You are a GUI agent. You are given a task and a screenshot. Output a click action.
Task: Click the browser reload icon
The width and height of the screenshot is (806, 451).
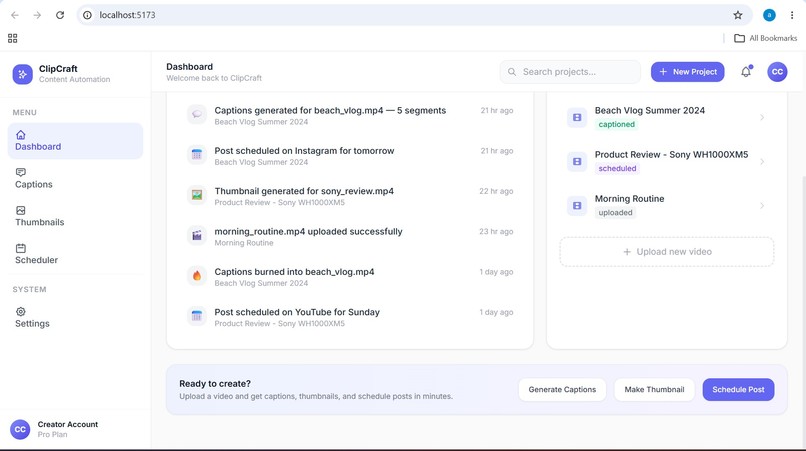[x=60, y=15]
